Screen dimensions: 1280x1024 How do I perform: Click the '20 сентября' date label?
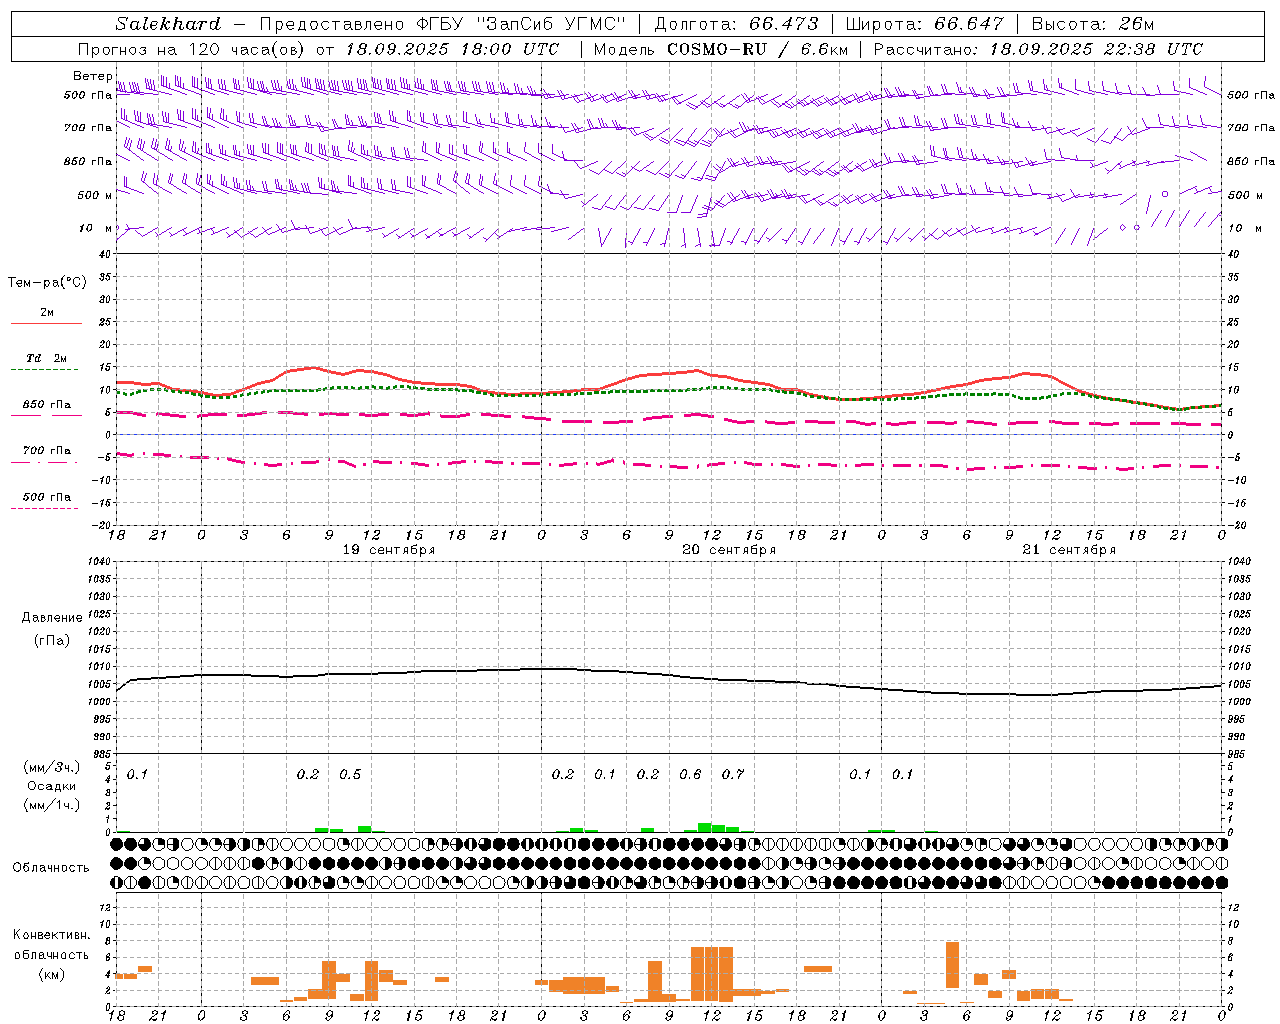pyautogui.click(x=729, y=550)
